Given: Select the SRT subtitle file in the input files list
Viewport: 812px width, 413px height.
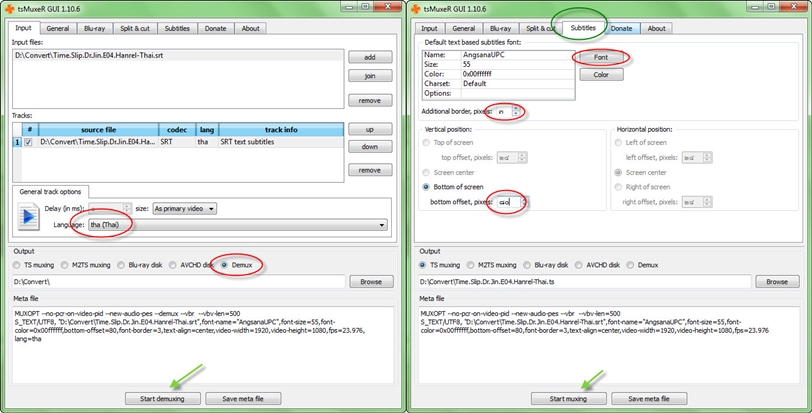Looking at the screenshot, I should coord(178,55).
